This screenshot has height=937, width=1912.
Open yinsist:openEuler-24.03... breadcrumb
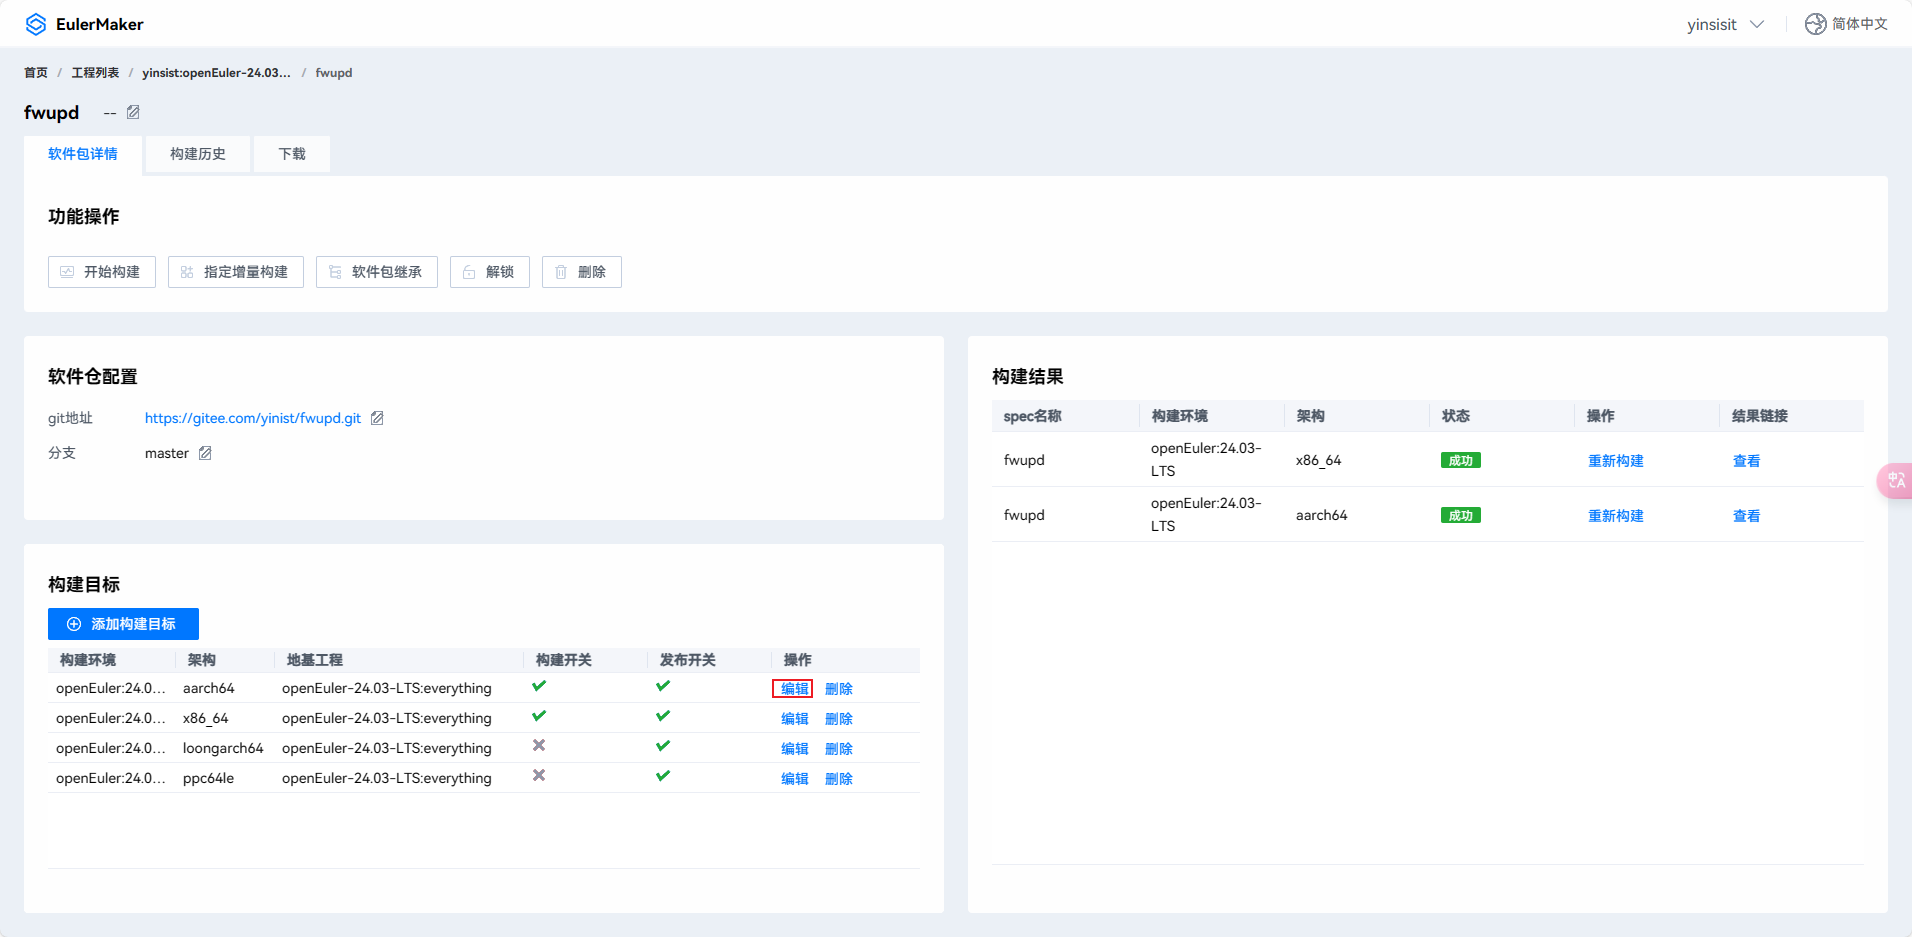point(216,73)
